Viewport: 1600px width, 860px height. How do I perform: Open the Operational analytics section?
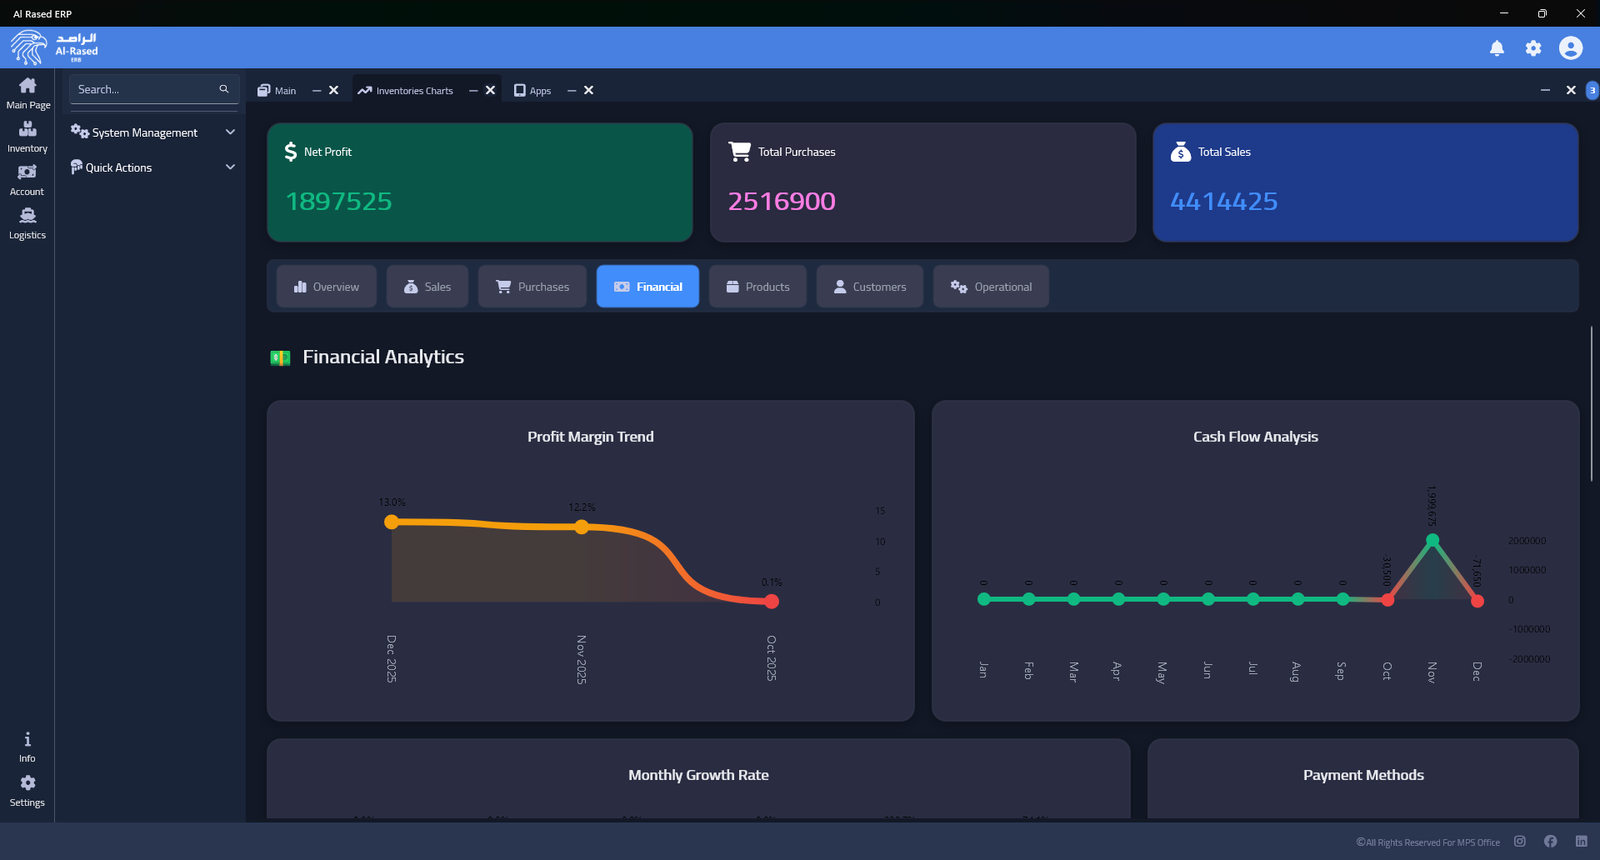[990, 287]
